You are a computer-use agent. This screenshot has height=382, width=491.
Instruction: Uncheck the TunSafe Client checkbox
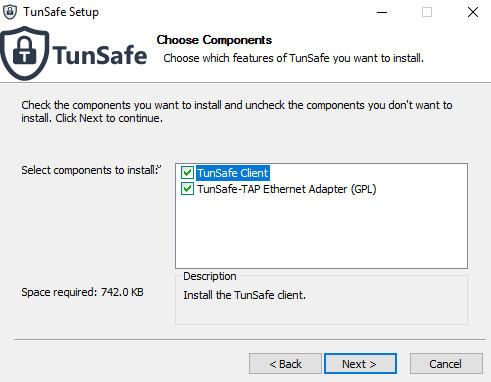click(x=187, y=173)
